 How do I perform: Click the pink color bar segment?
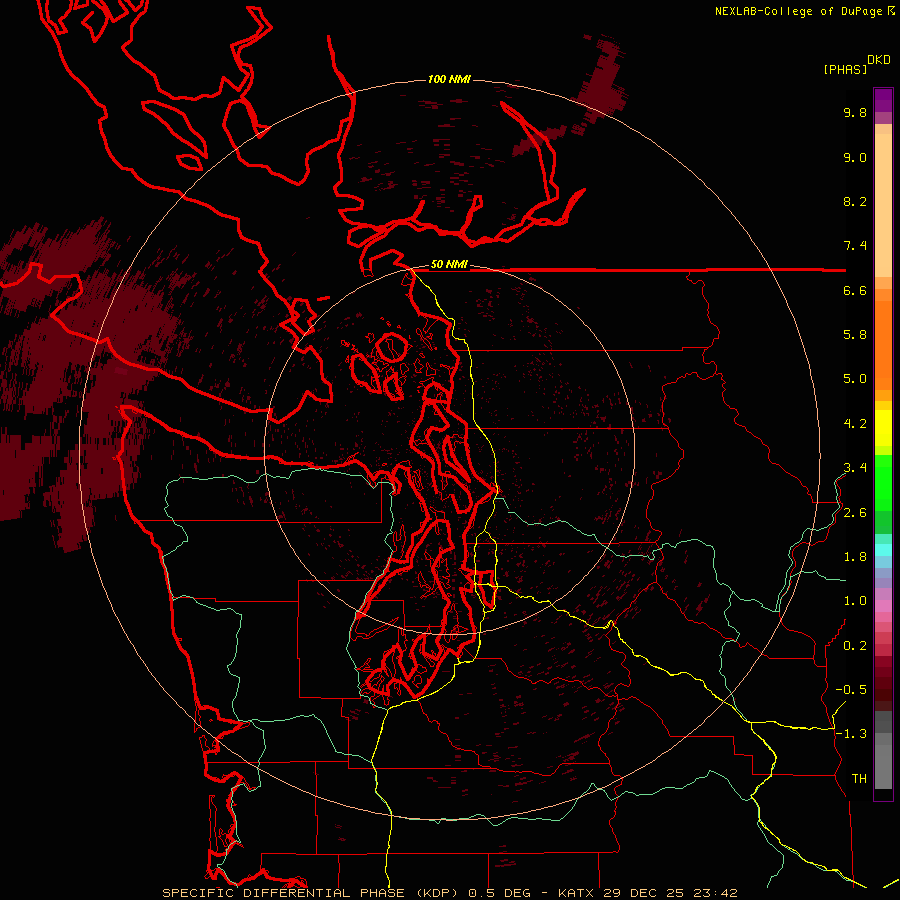tap(883, 606)
